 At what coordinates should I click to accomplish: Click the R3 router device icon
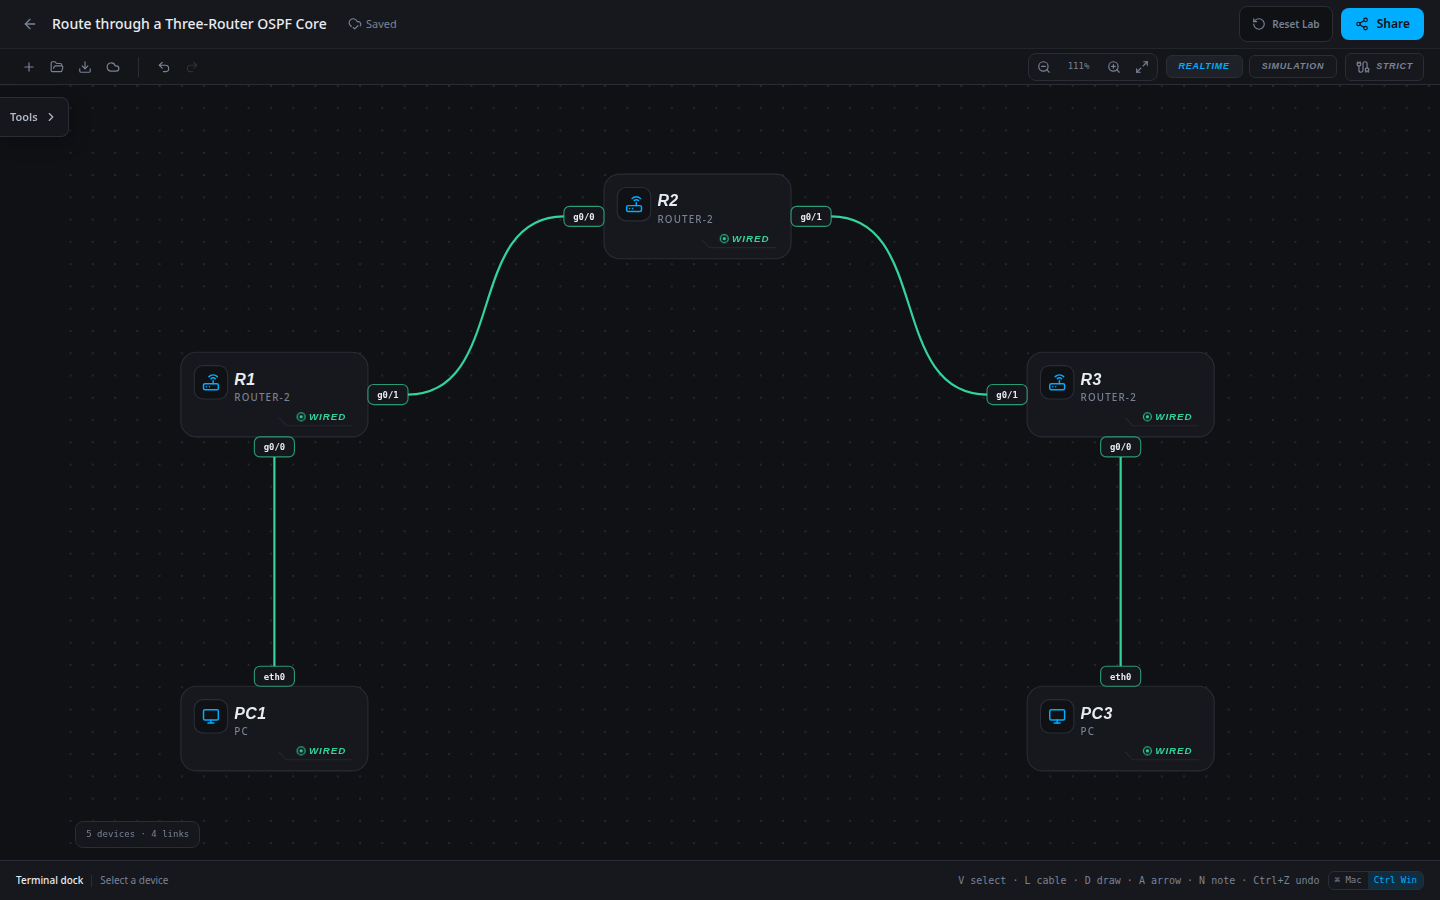[x=1057, y=382]
